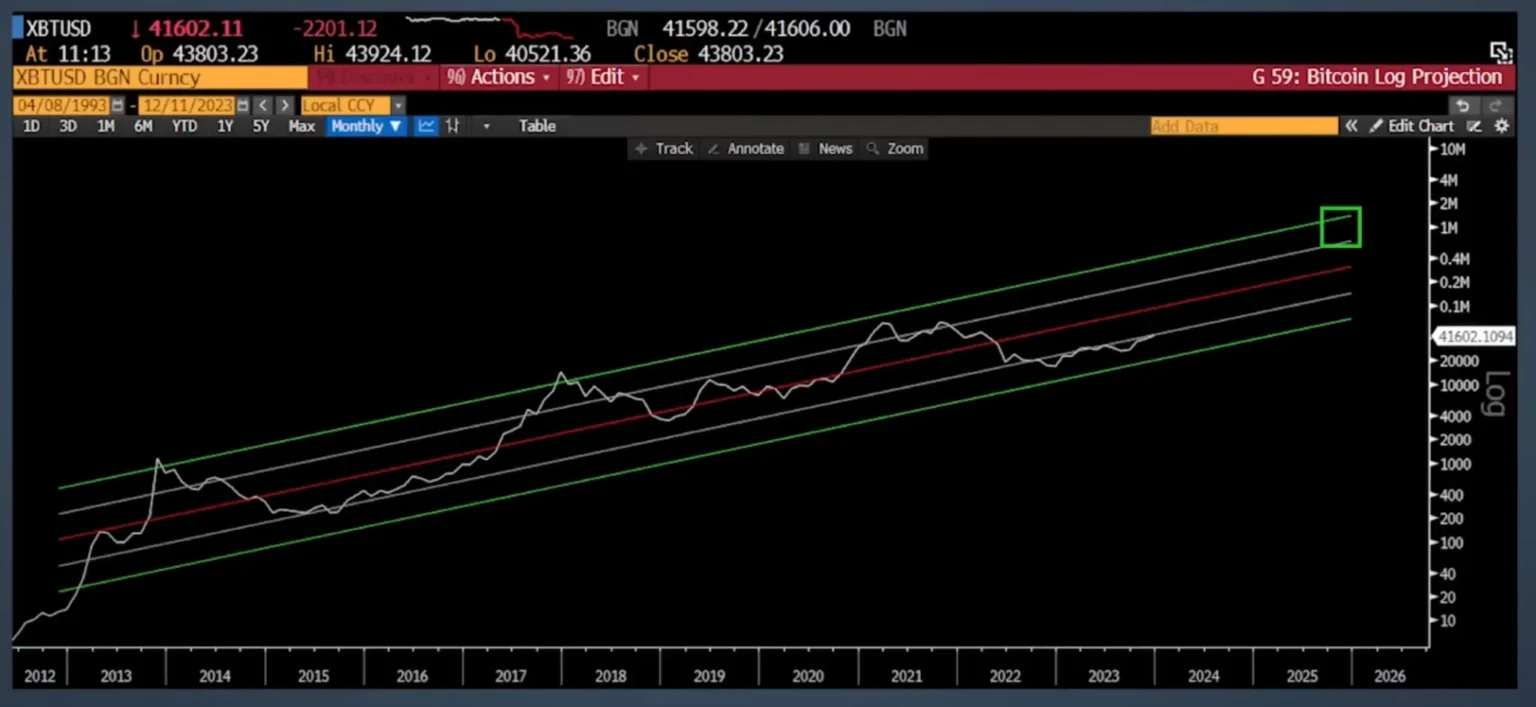Image resolution: width=1536 pixels, height=707 pixels.
Task: Select the Max time range
Action: (301, 126)
